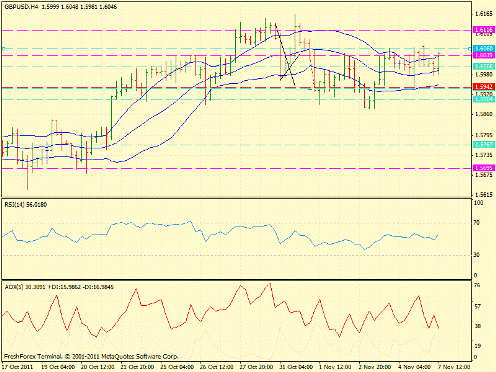Click the 1.6165 price axis value
496x372 pixels.
[484, 14]
